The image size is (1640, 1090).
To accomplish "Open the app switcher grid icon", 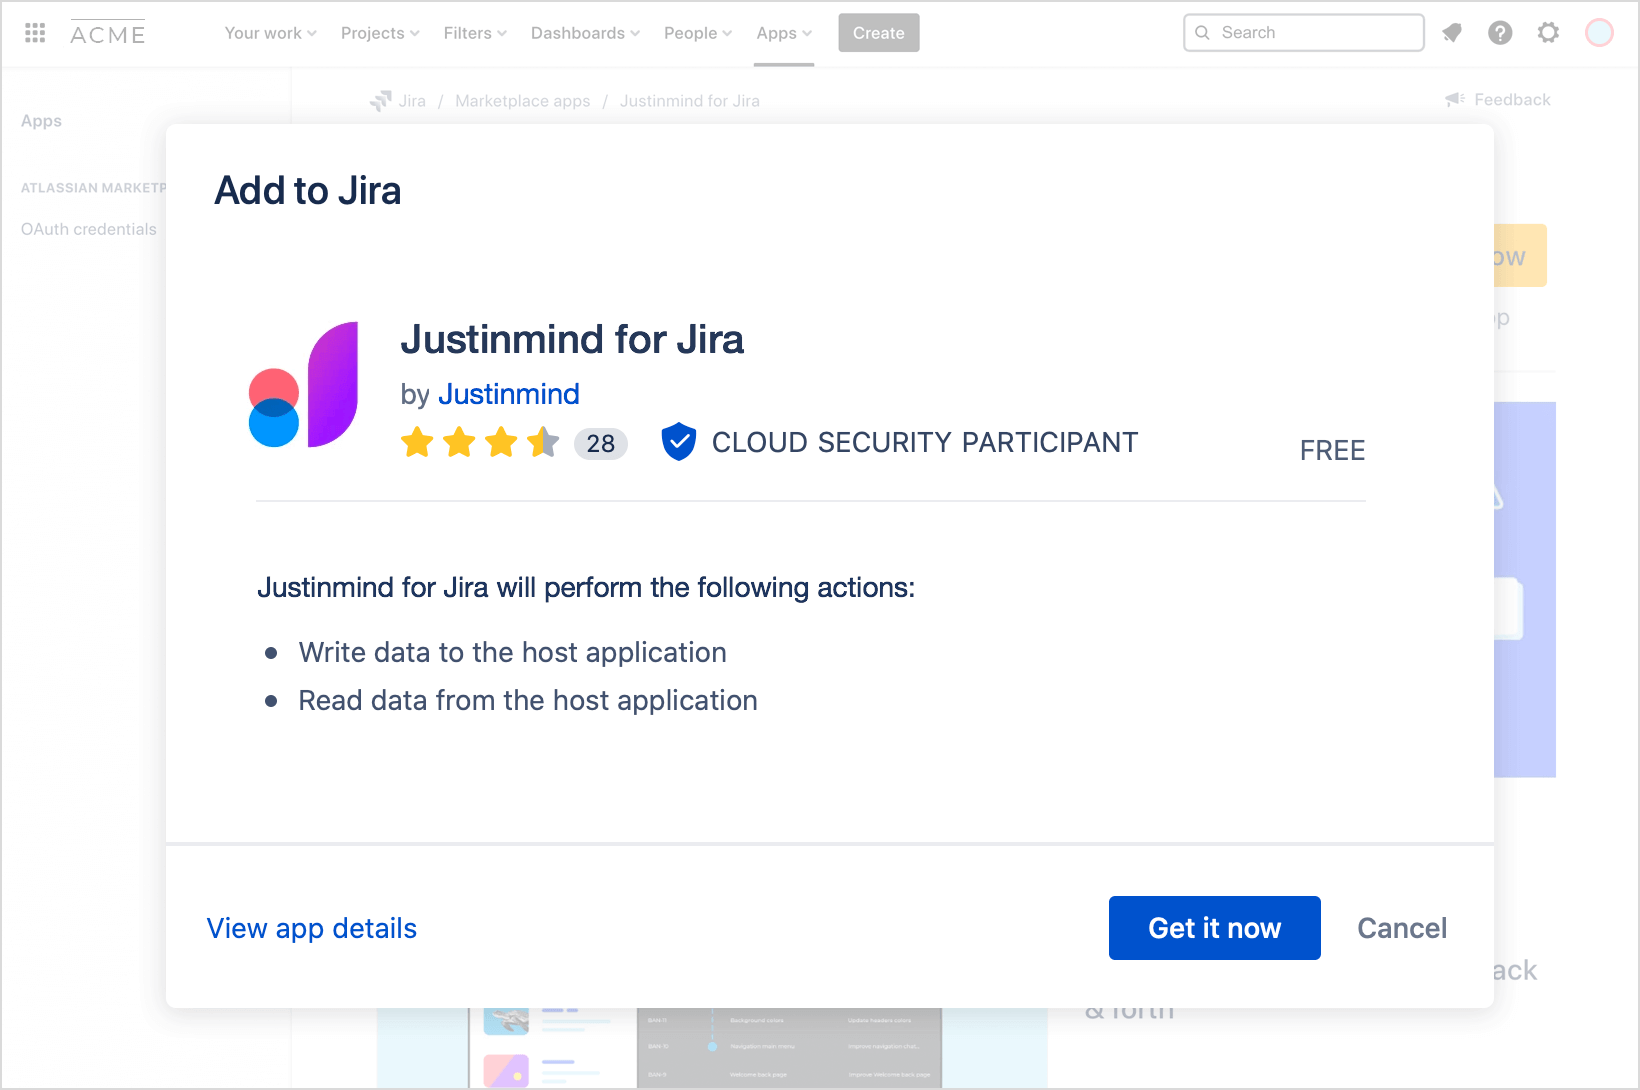I will (35, 33).
